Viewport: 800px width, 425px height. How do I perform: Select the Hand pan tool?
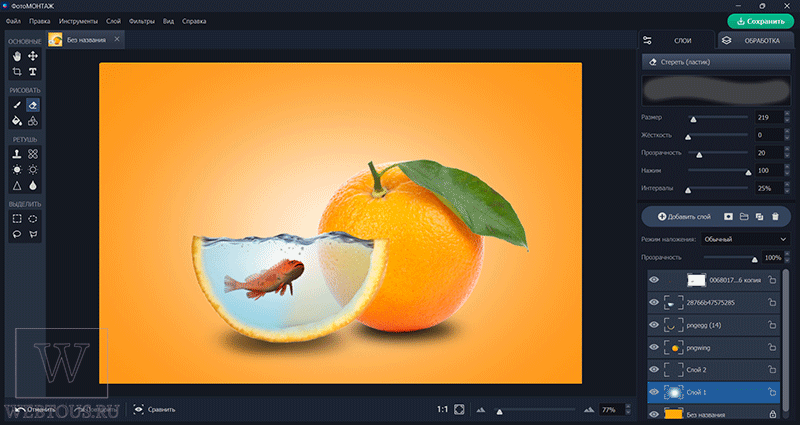tap(17, 56)
